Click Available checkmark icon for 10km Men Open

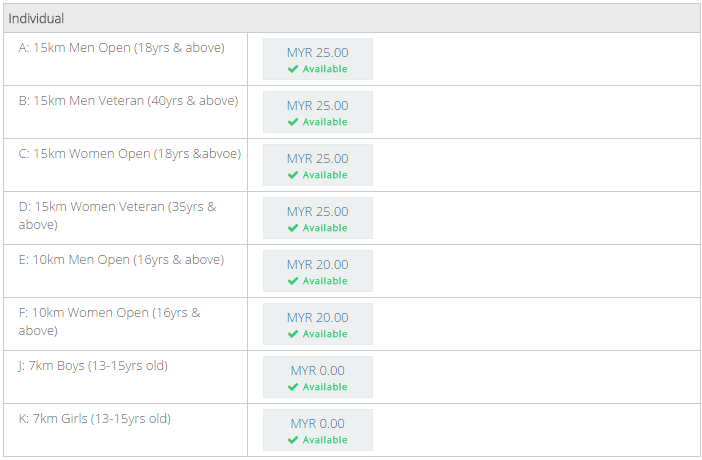click(x=293, y=281)
